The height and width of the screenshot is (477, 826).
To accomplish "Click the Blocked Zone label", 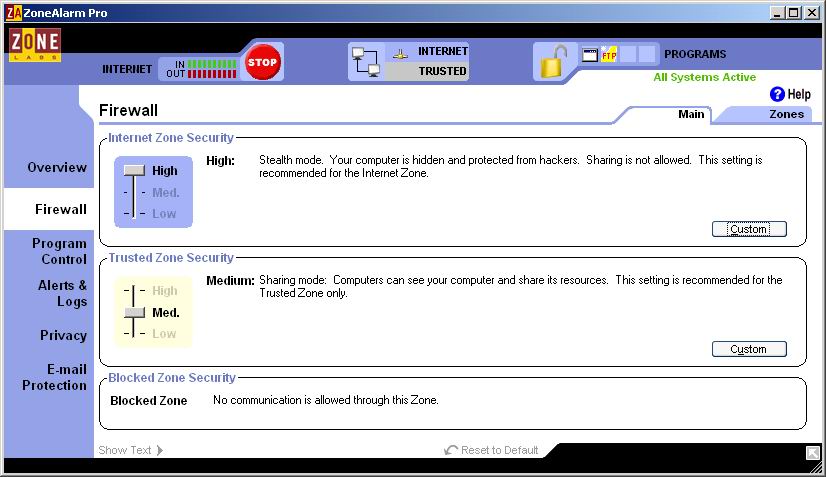I will coord(149,401).
